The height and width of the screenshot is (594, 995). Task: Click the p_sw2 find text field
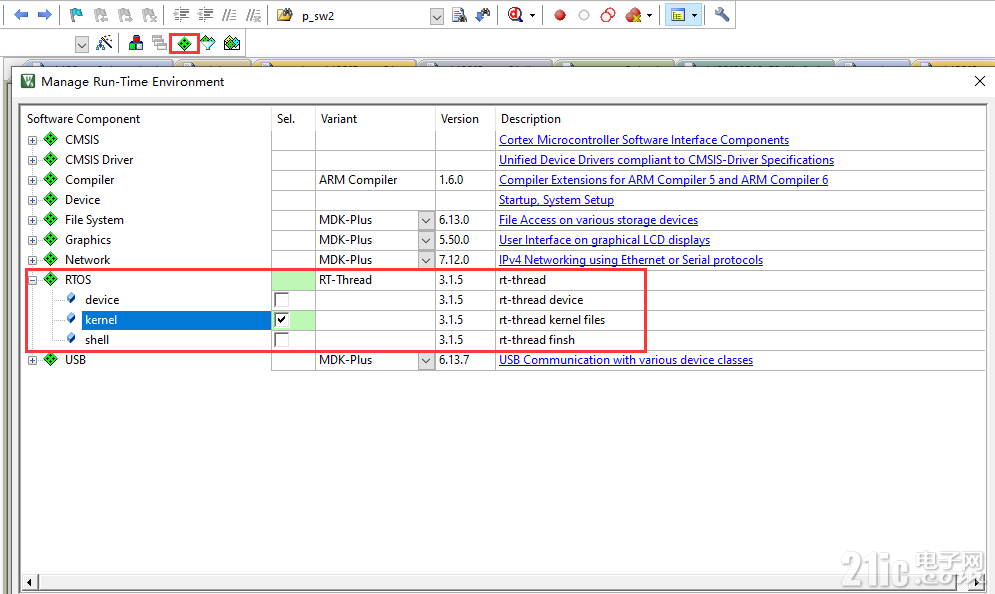tap(364, 16)
